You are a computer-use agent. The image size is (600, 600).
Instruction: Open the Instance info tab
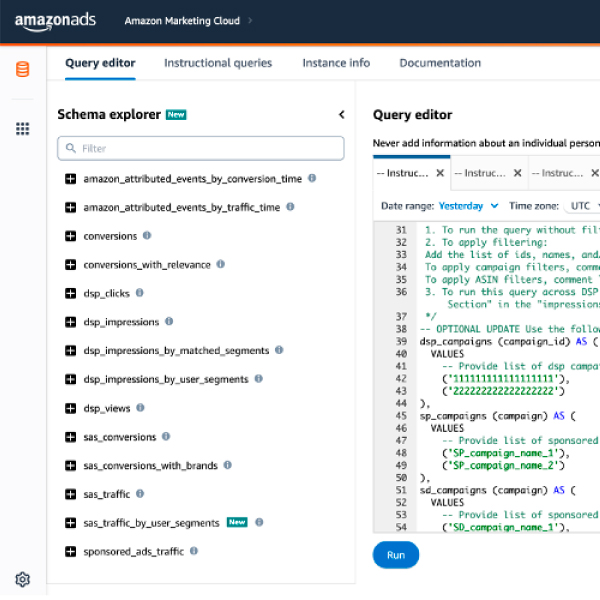pyautogui.click(x=336, y=63)
